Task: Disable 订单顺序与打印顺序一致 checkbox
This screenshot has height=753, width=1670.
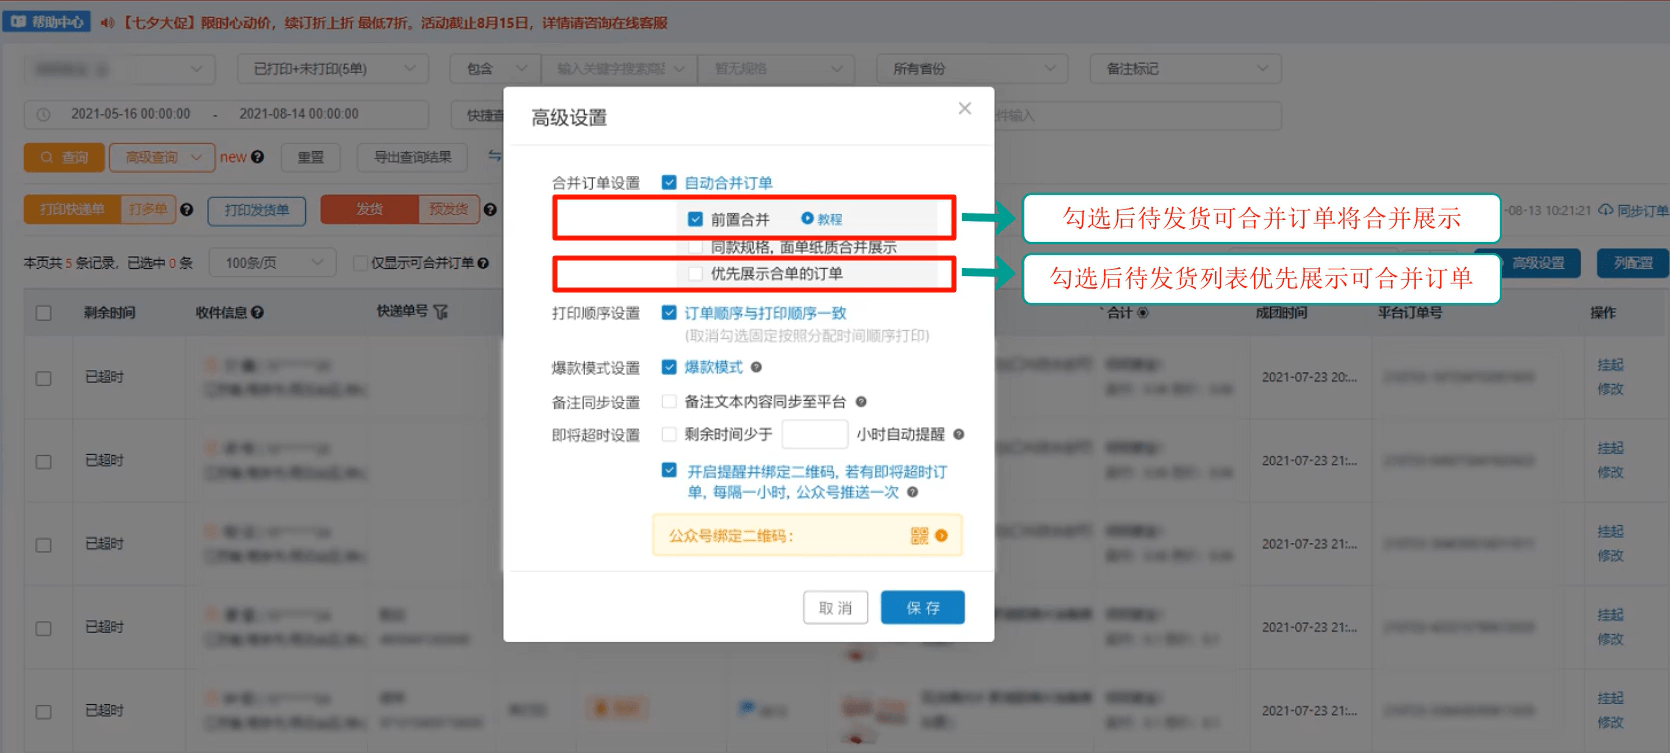Action: click(669, 312)
